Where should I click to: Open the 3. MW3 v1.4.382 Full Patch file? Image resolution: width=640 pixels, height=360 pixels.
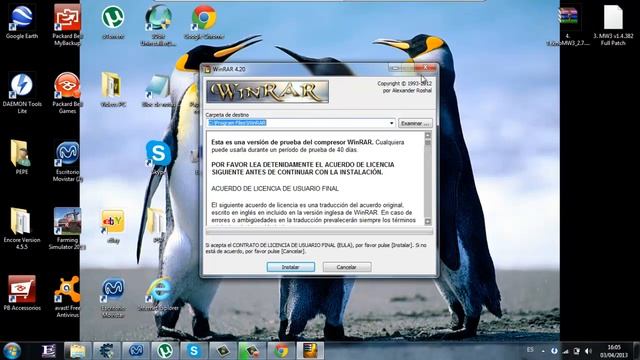click(613, 25)
